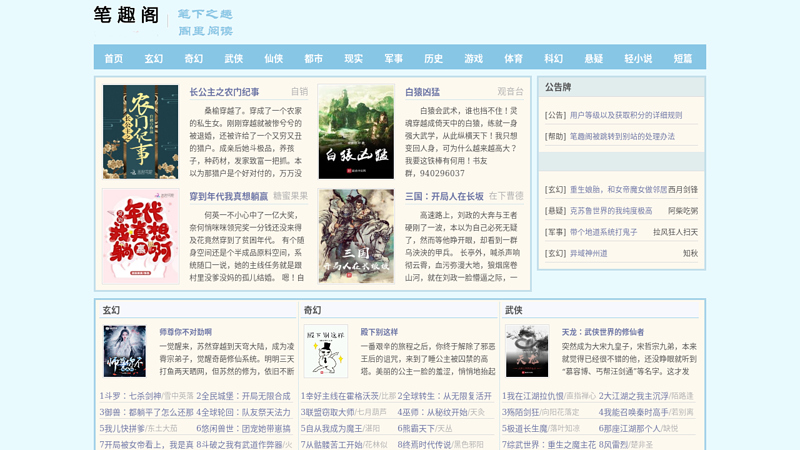Open the 首页 navigation tab

click(114, 59)
